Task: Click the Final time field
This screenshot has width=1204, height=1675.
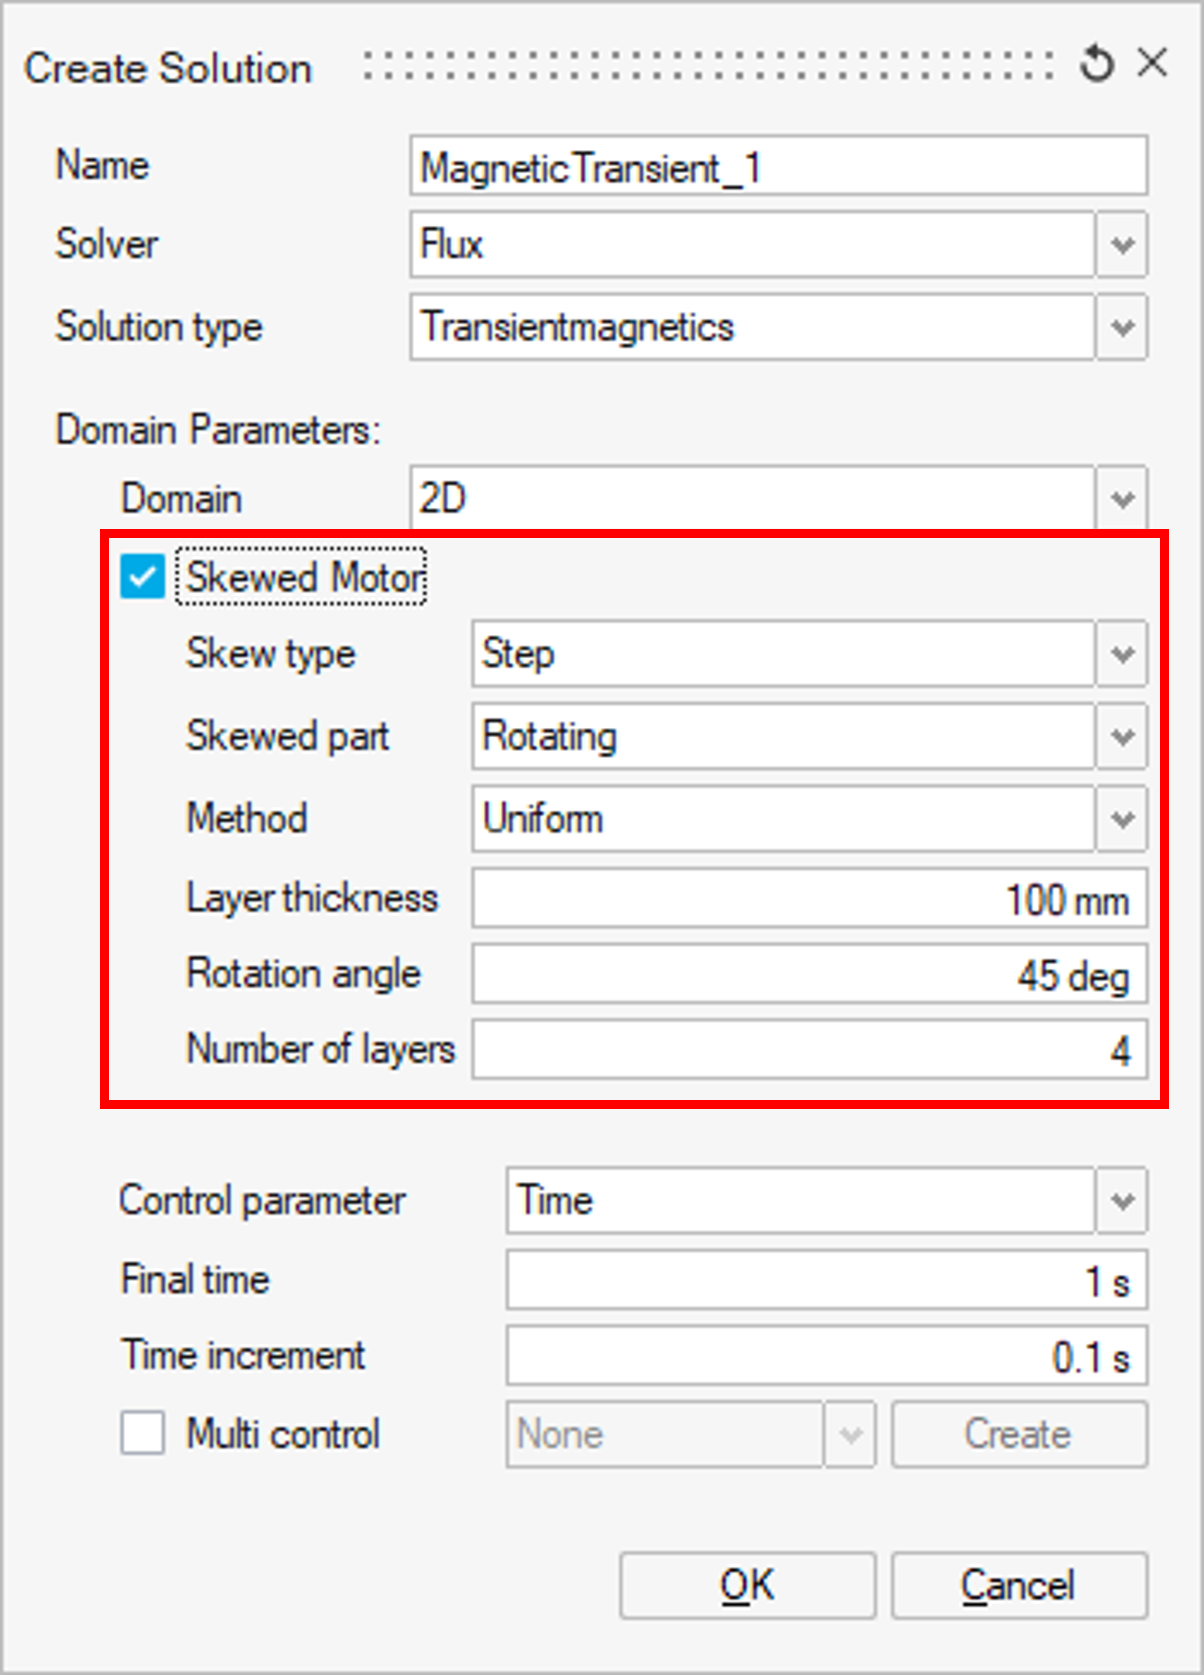Action: click(826, 1280)
